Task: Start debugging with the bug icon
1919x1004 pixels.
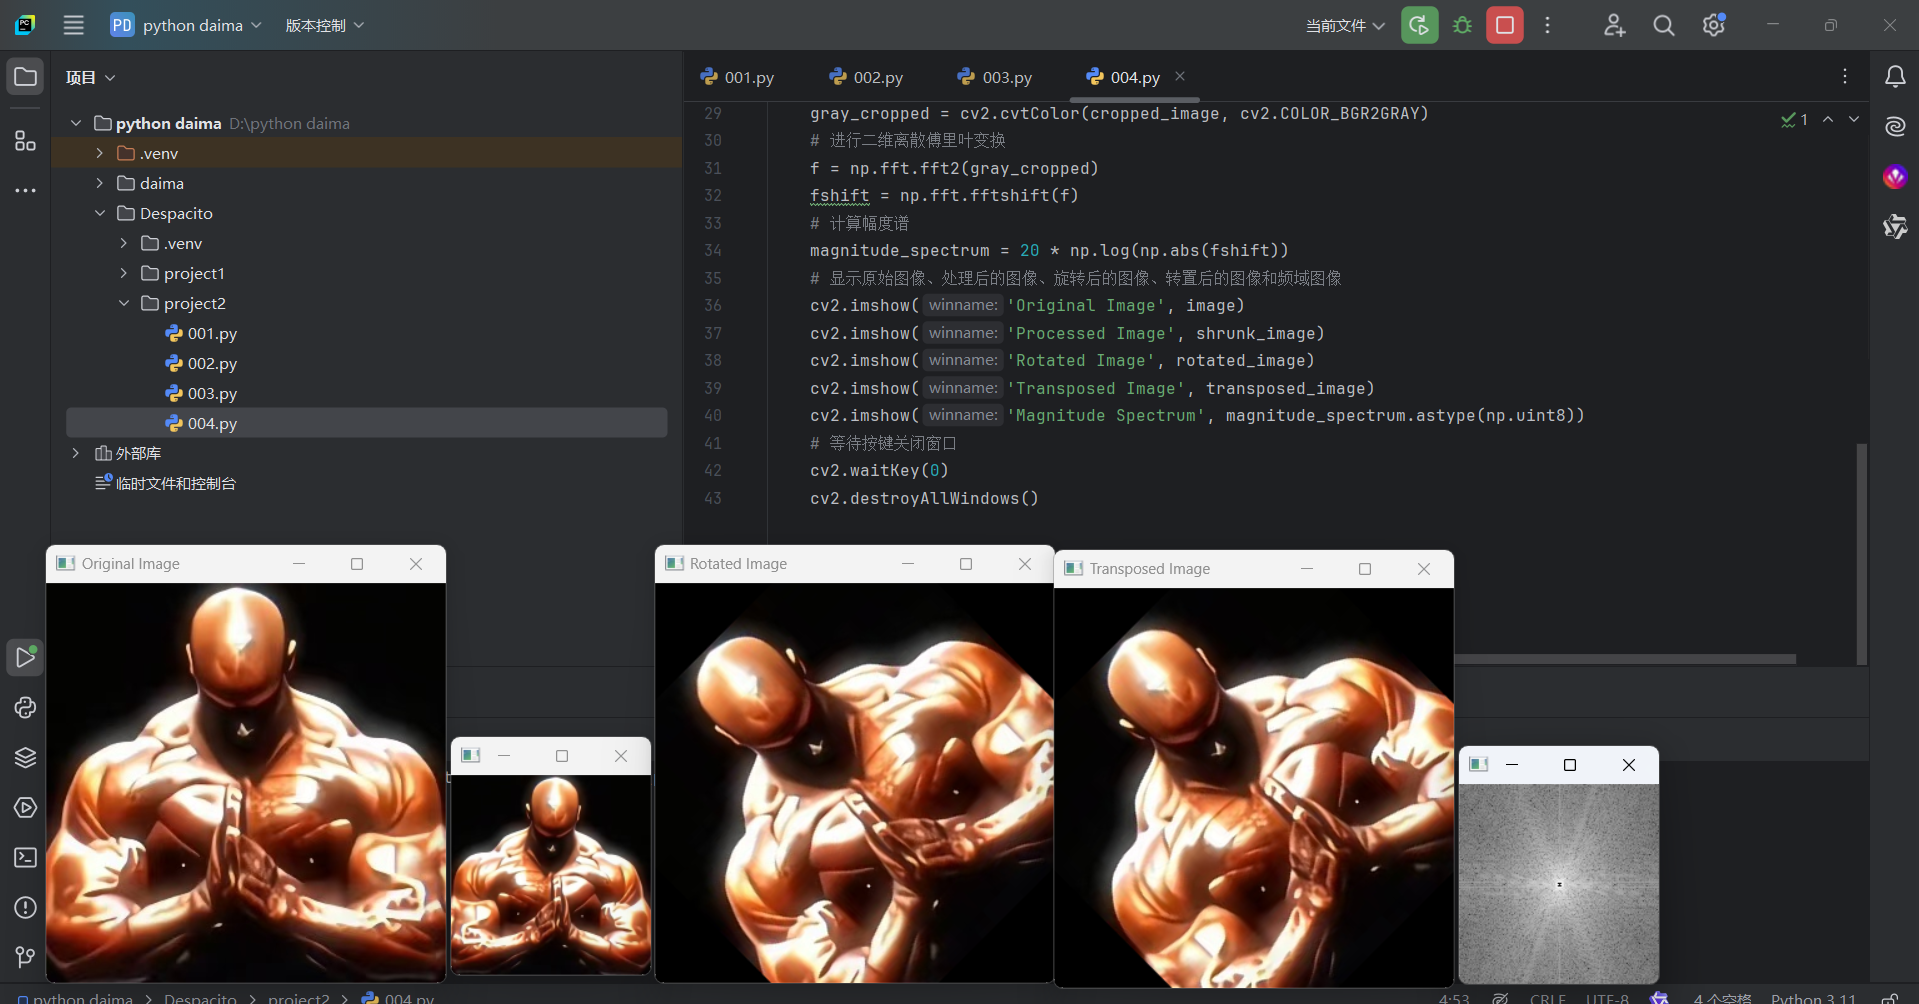Action: coord(1462,25)
